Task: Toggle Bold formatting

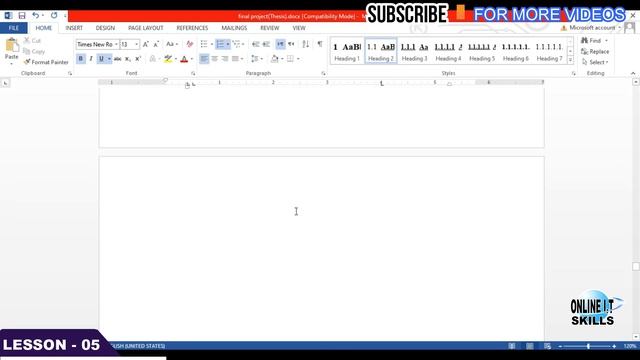Action: [x=81, y=59]
